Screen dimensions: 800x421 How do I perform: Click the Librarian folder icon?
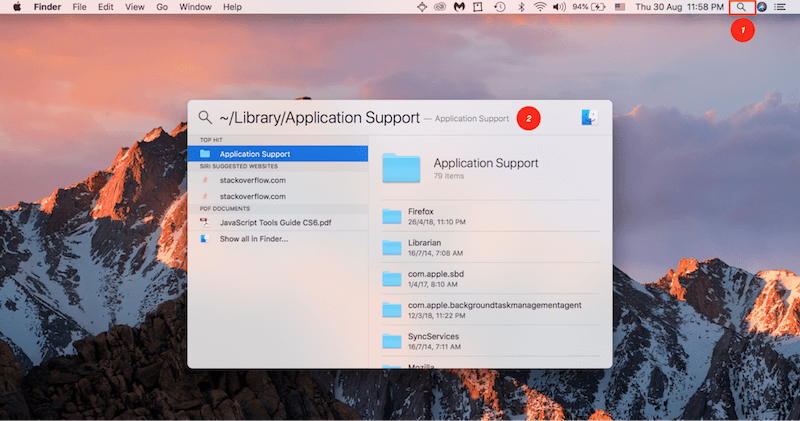click(x=392, y=247)
